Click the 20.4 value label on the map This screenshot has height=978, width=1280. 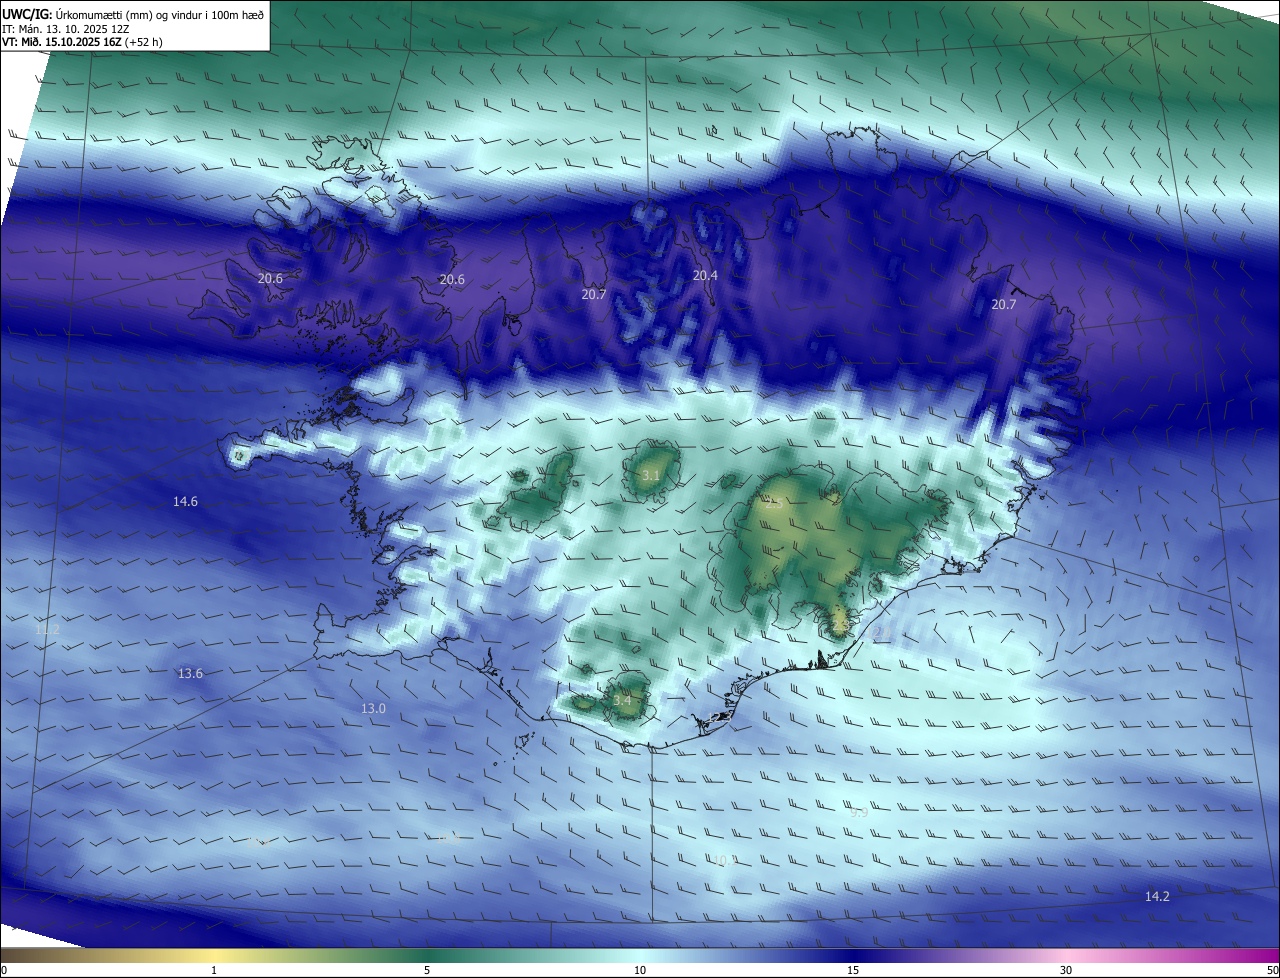pos(706,275)
